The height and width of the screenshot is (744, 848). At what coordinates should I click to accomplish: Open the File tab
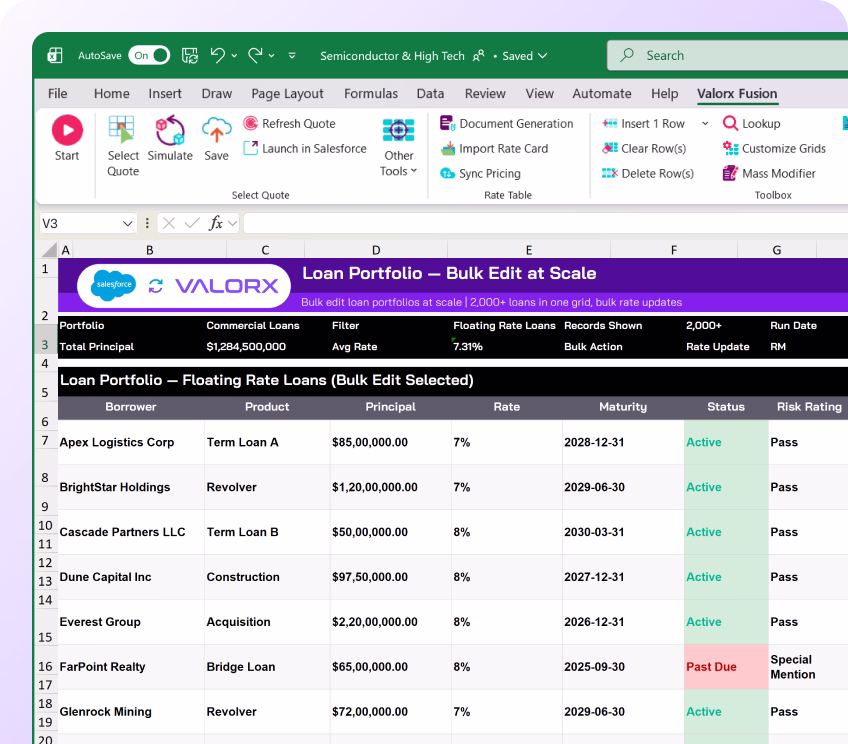(57, 94)
